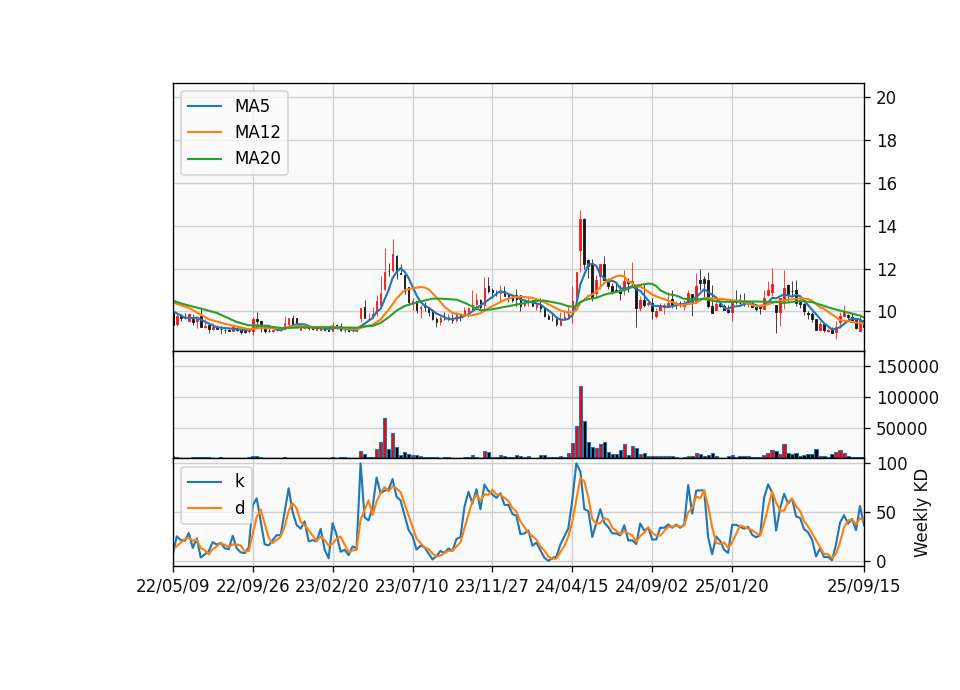
Task: Click the blue k legend line sample
Action: pos(204,481)
